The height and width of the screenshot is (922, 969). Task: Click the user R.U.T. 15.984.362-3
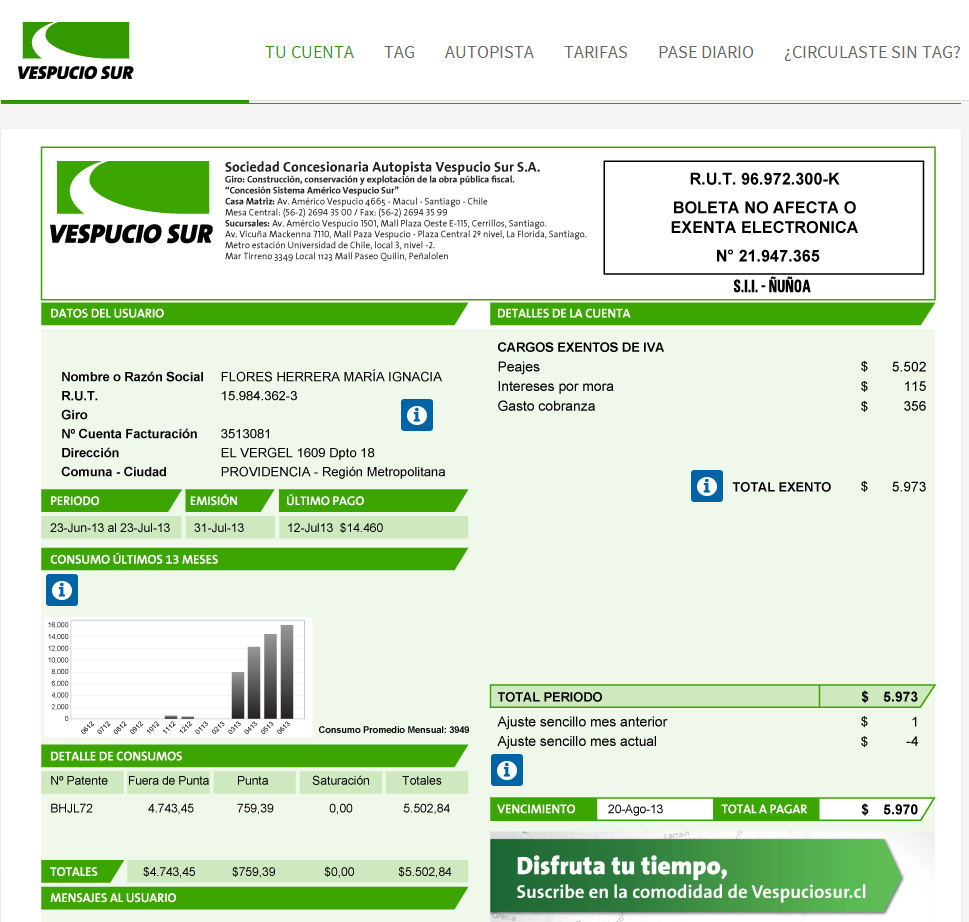click(259, 395)
